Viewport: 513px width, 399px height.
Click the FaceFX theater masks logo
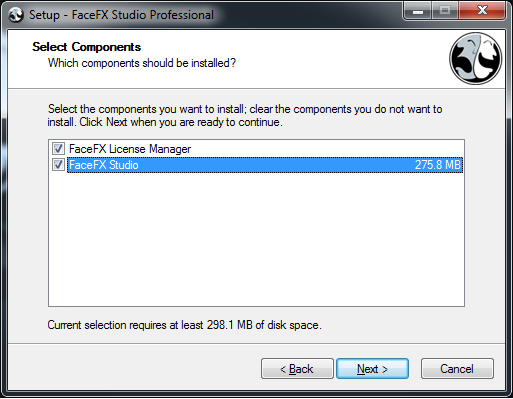pos(476,58)
